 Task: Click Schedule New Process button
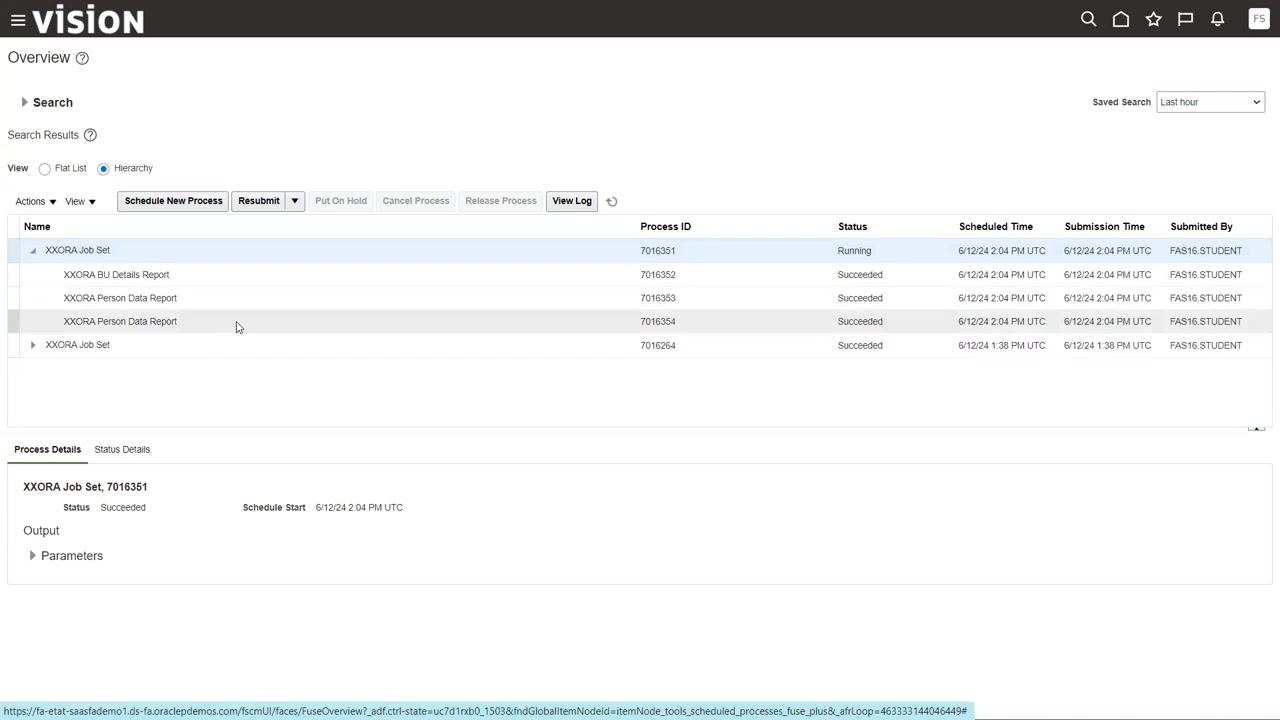pos(173,201)
